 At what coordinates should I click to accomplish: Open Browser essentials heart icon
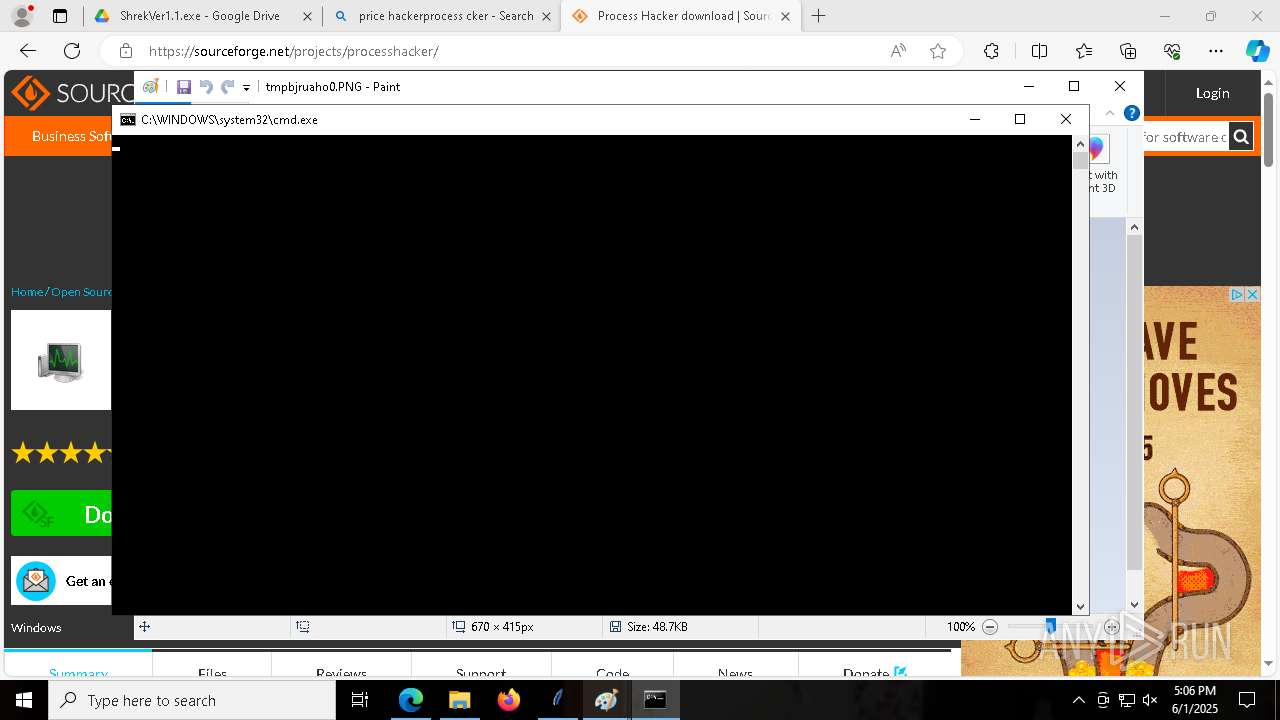(x=1172, y=51)
